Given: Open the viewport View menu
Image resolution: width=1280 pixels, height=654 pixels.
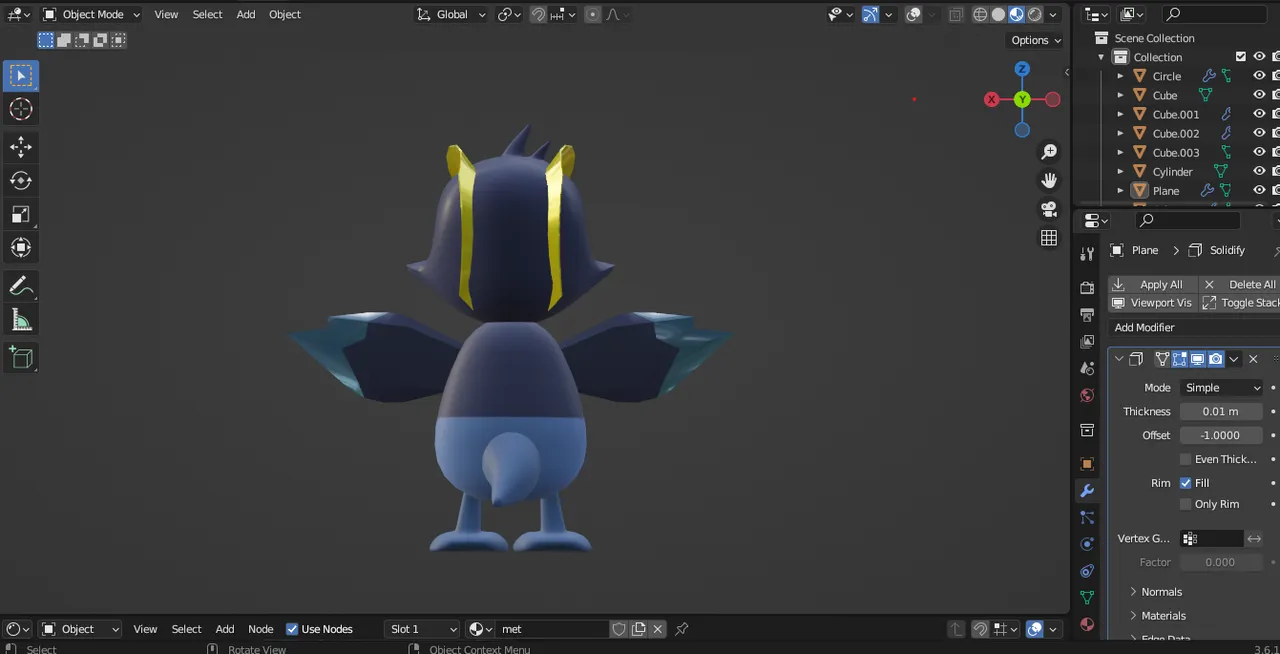Looking at the screenshot, I should click(166, 14).
